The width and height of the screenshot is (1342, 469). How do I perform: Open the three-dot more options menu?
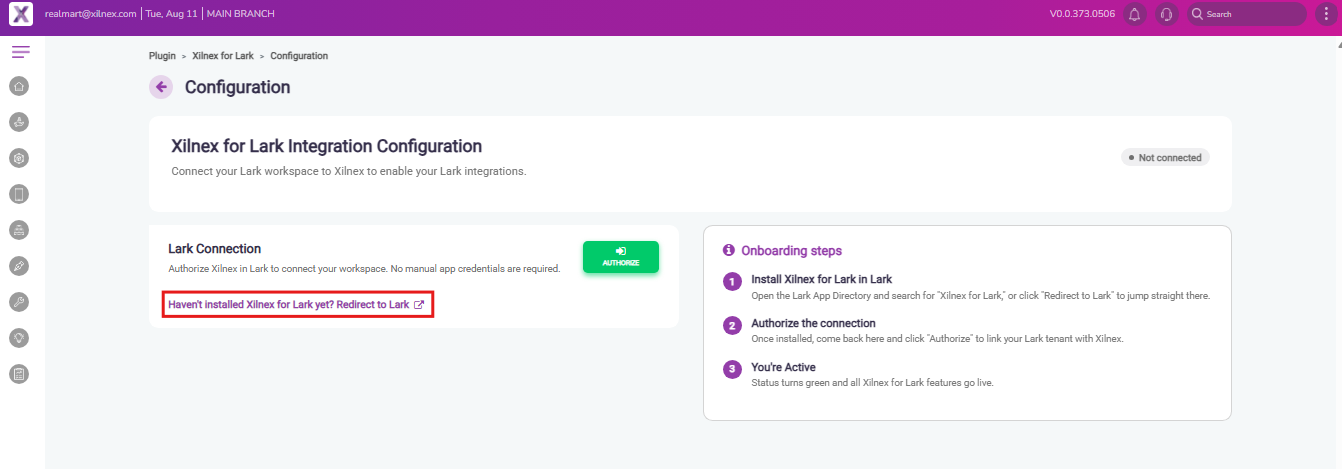(x=1326, y=14)
